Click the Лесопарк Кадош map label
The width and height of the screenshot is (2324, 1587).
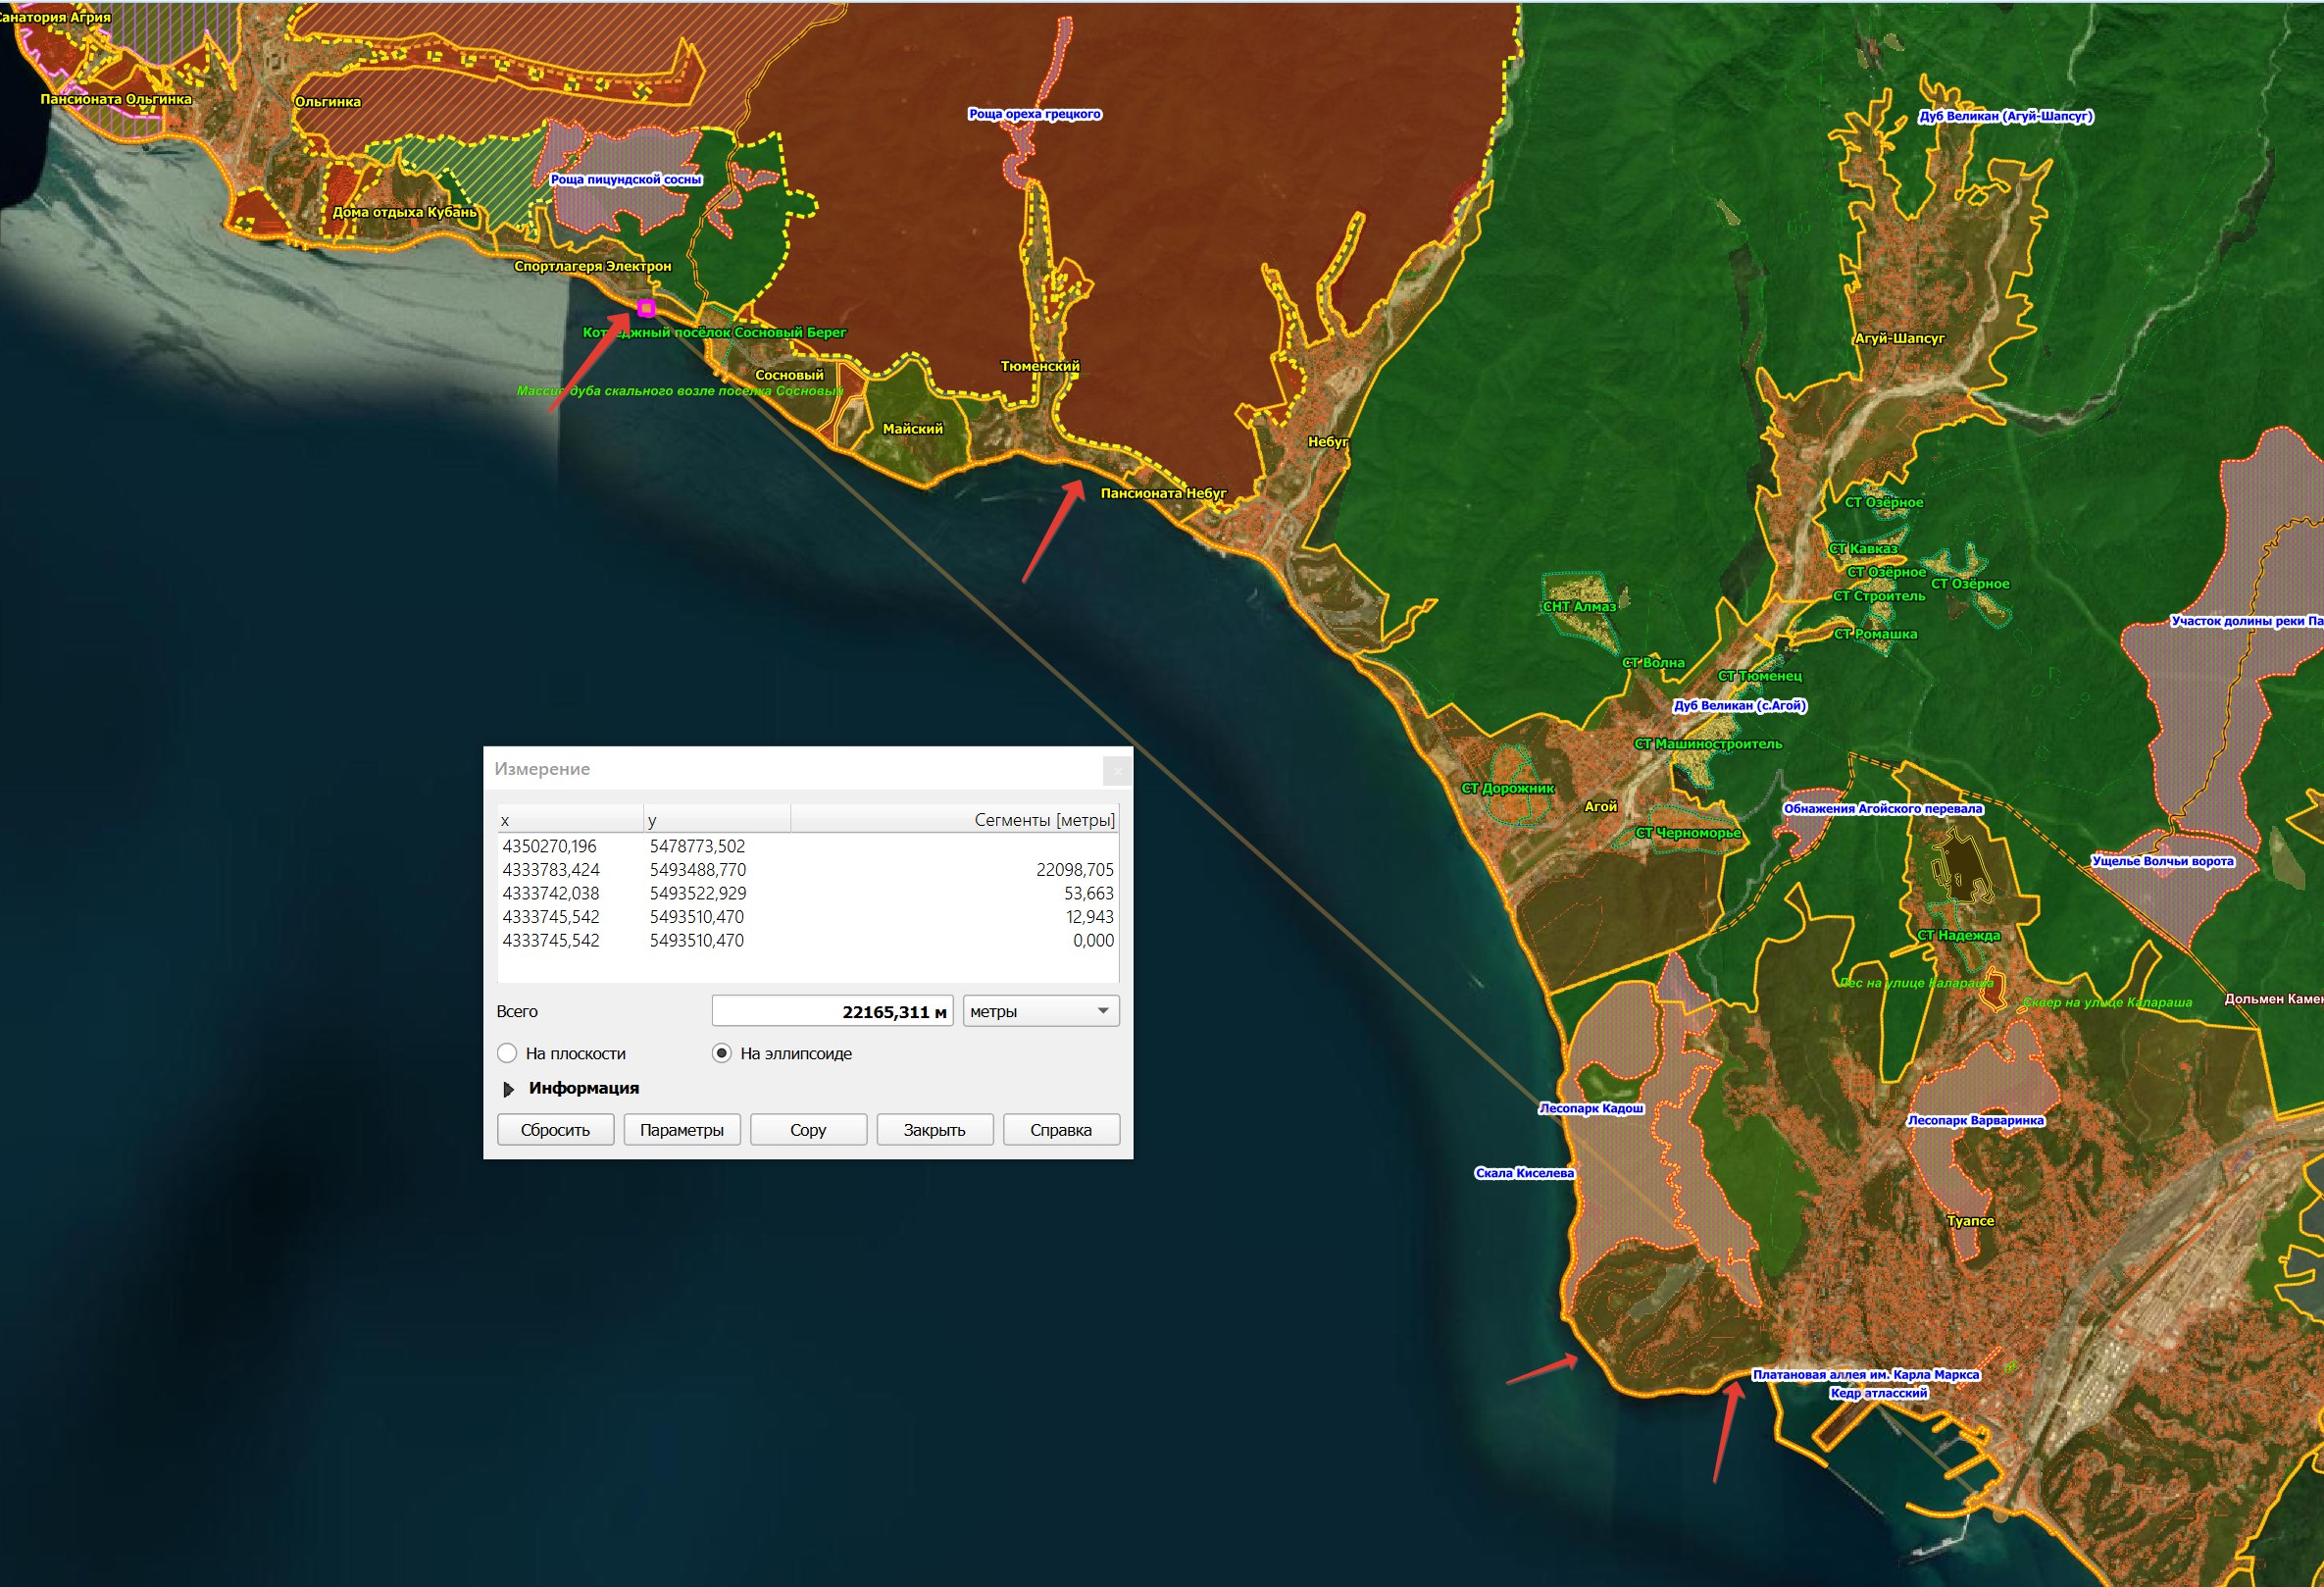coord(1591,1108)
